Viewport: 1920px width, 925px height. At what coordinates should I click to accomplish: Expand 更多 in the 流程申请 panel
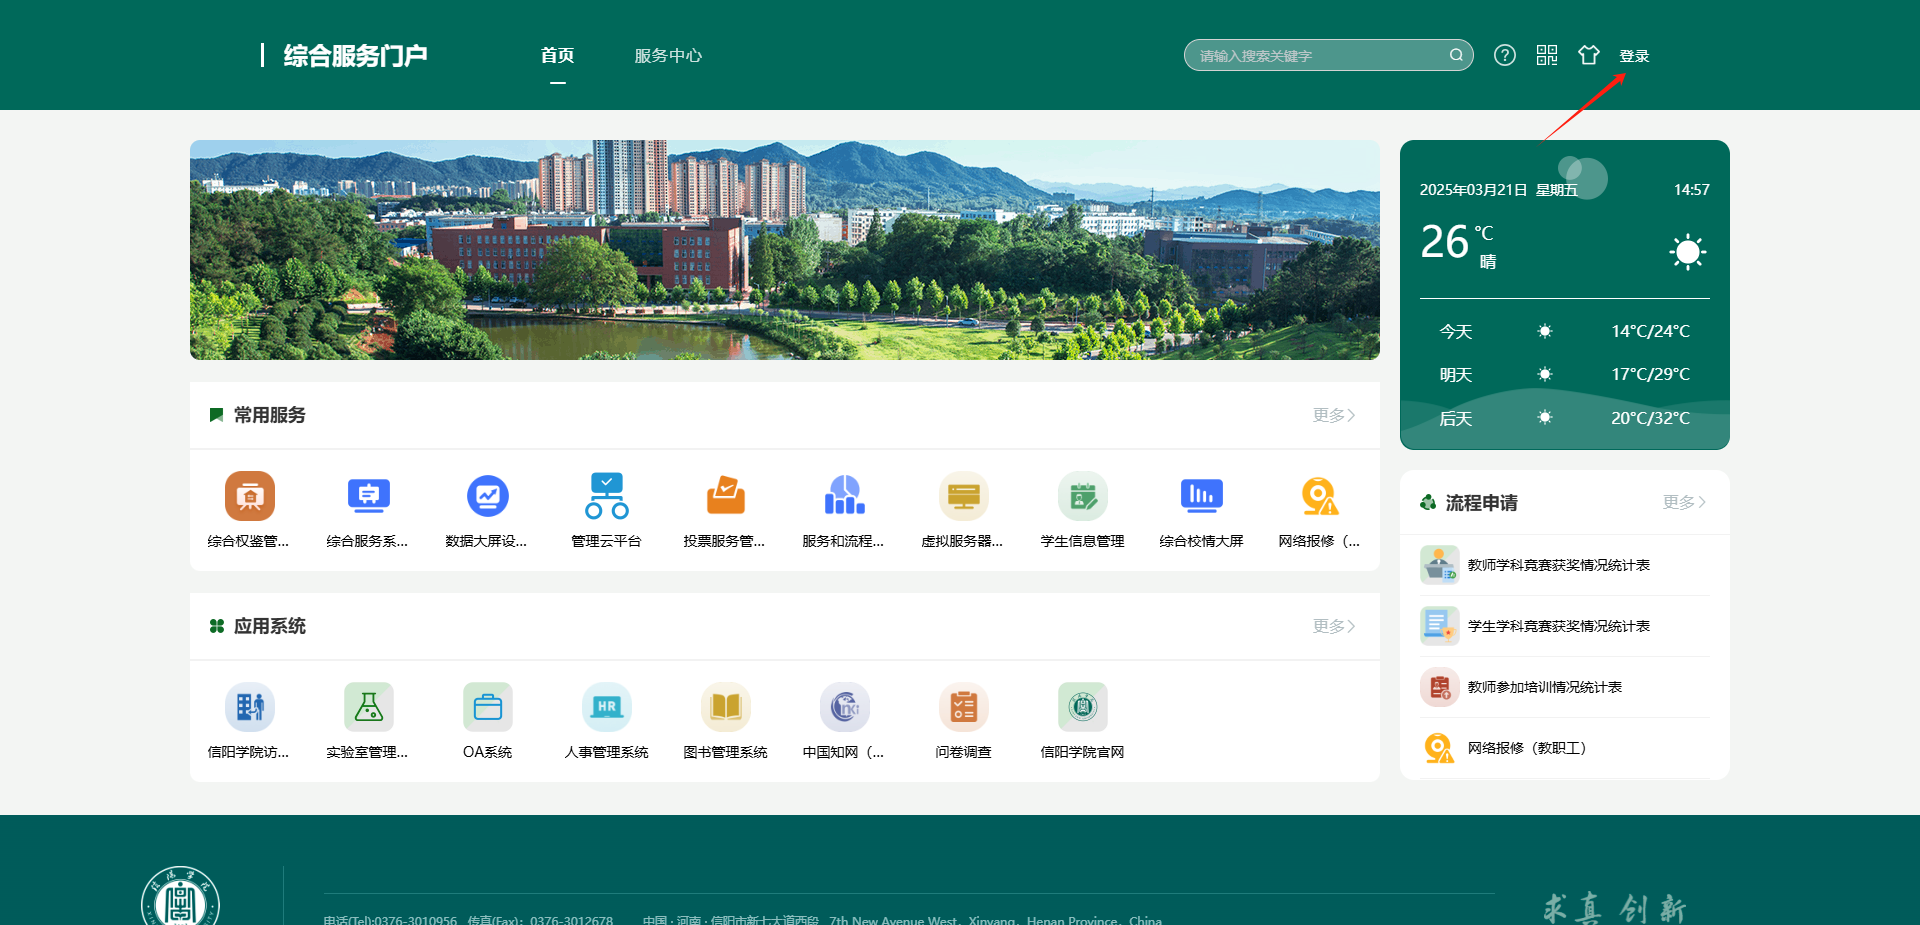tap(1683, 503)
